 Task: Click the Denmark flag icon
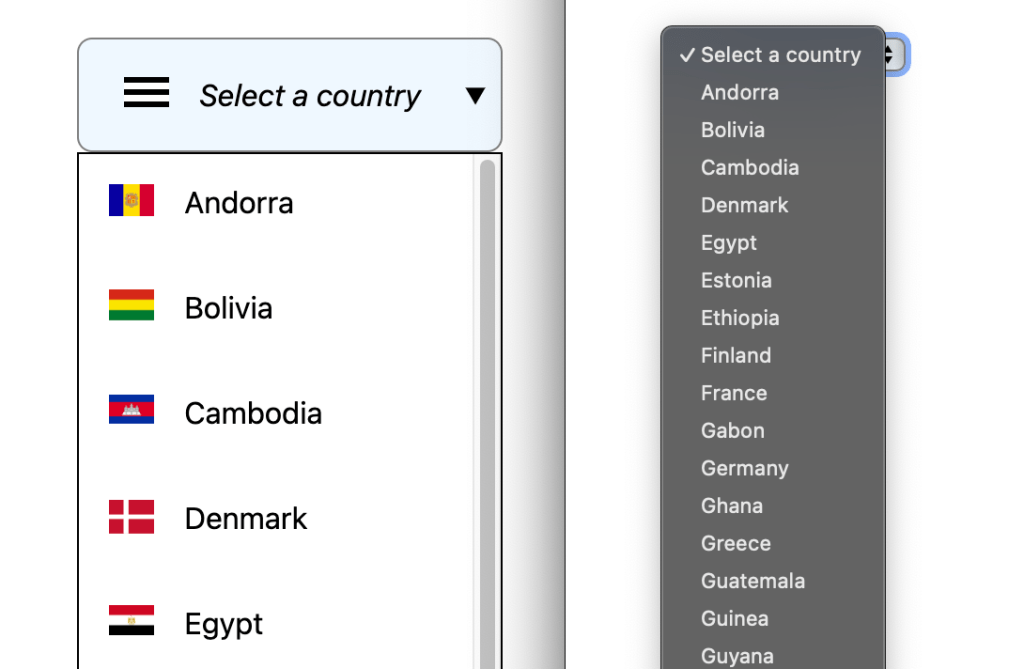[131, 515]
